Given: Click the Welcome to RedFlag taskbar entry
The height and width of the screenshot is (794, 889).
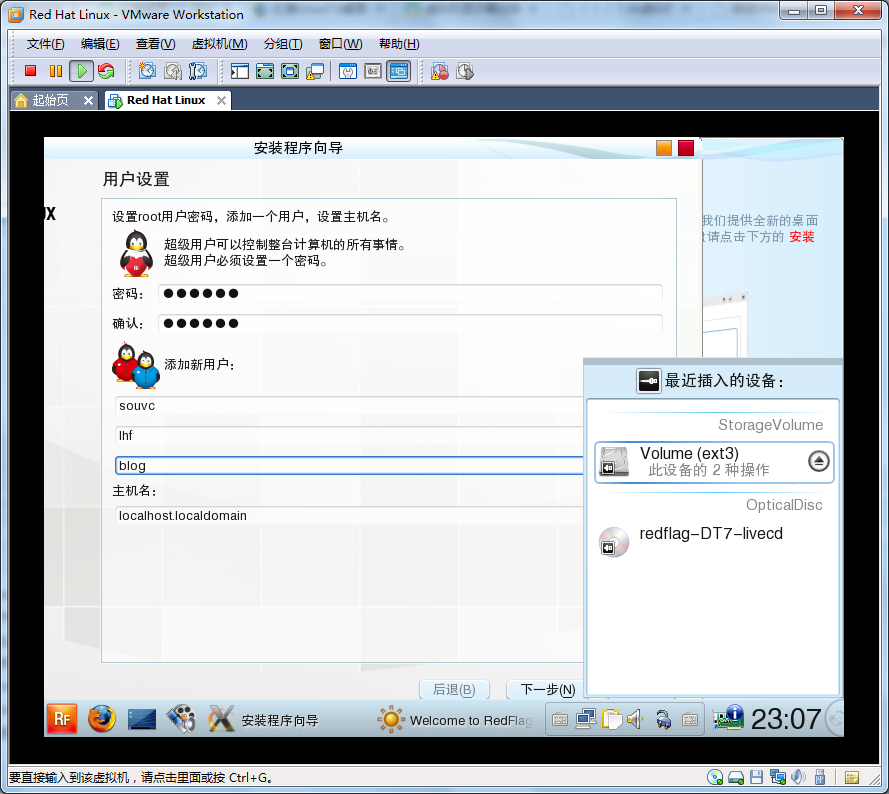Looking at the screenshot, I should (455, 720).
